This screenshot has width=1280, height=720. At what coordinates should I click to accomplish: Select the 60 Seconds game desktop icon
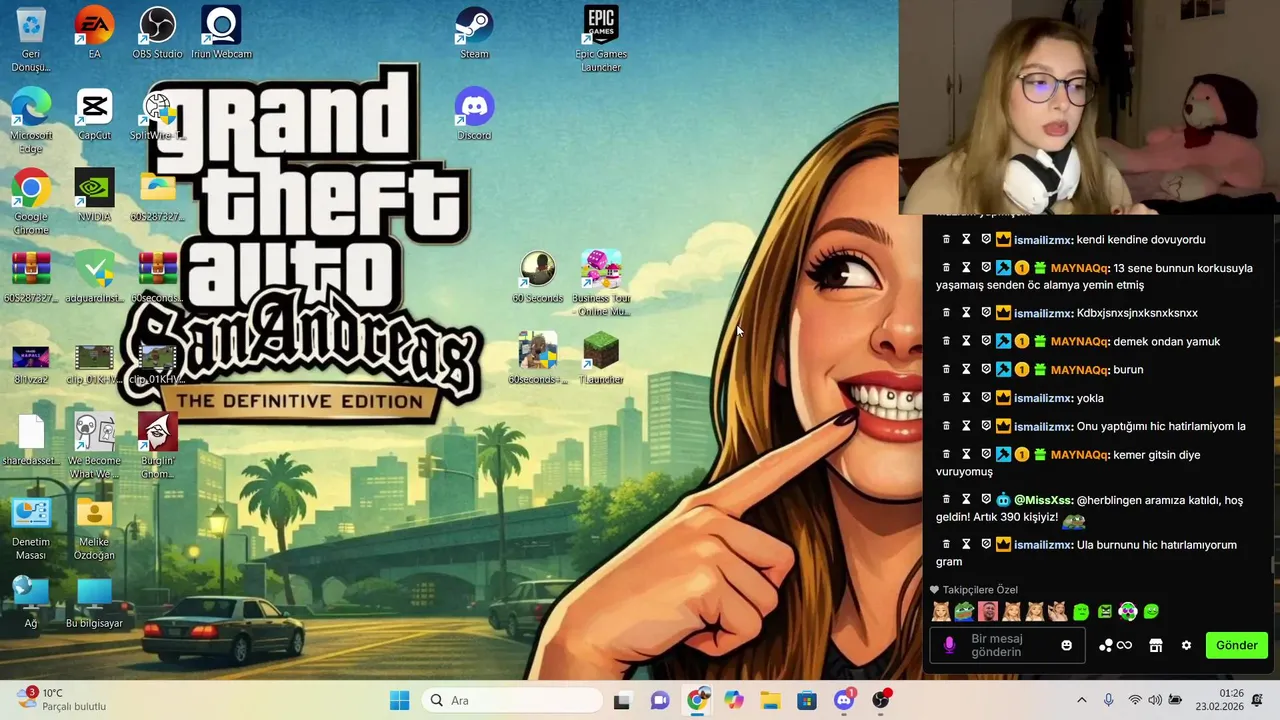(538, 277)
